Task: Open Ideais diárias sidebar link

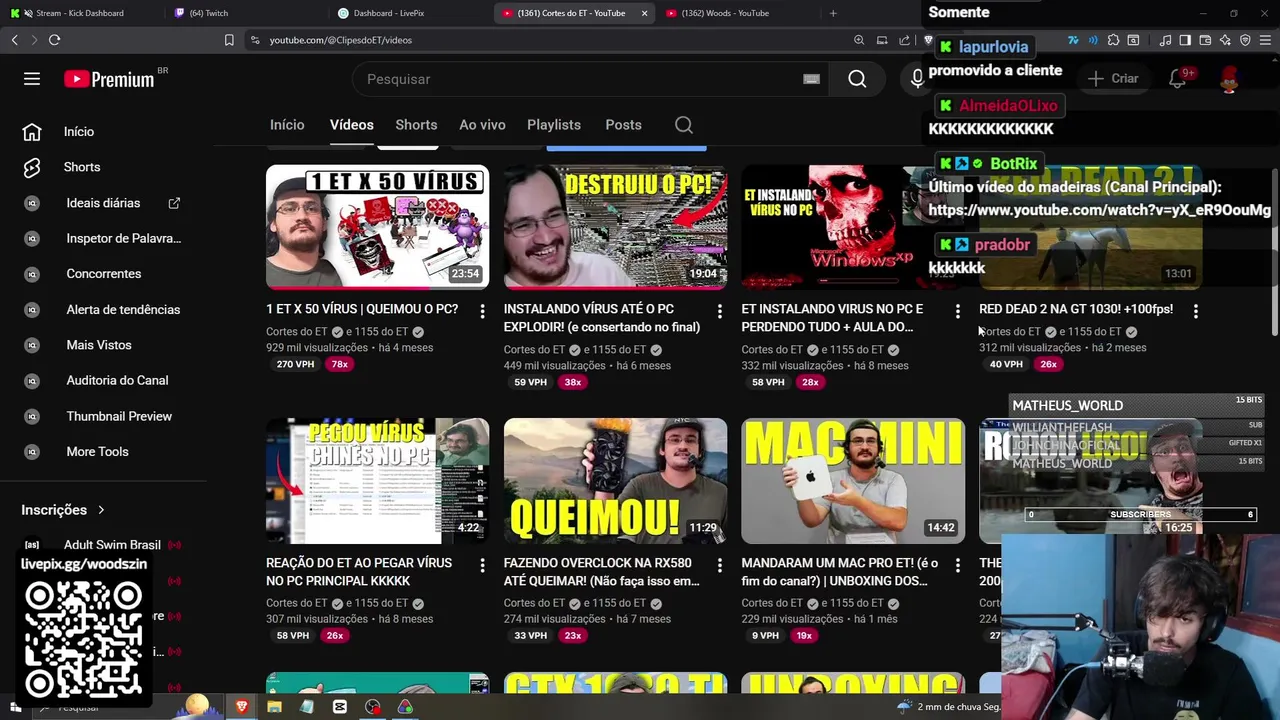Action: pos(105,203)
